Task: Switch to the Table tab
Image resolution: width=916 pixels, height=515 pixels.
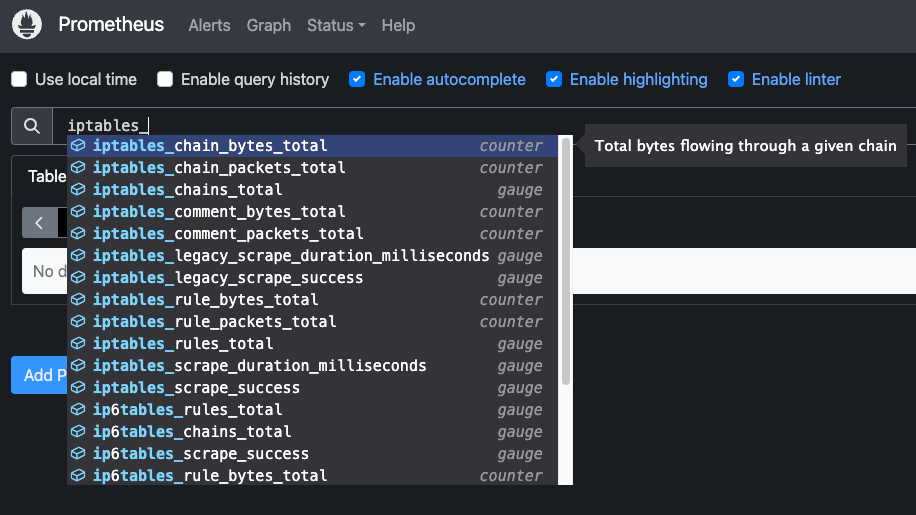Action: click(x=47, y=176)
